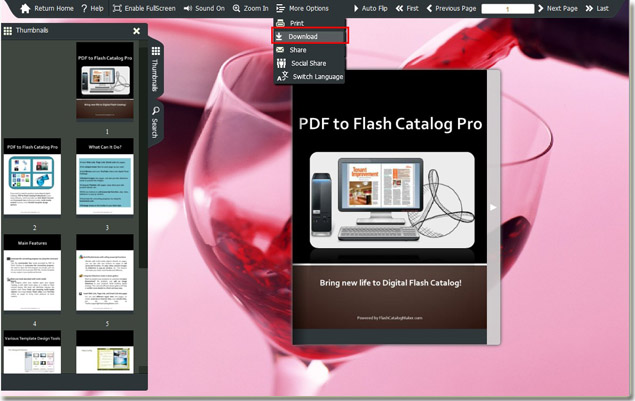Screen dimensions: 635x401
Task: Select the page 2 thumbnail with icon grid
Action: coord(32,177)
